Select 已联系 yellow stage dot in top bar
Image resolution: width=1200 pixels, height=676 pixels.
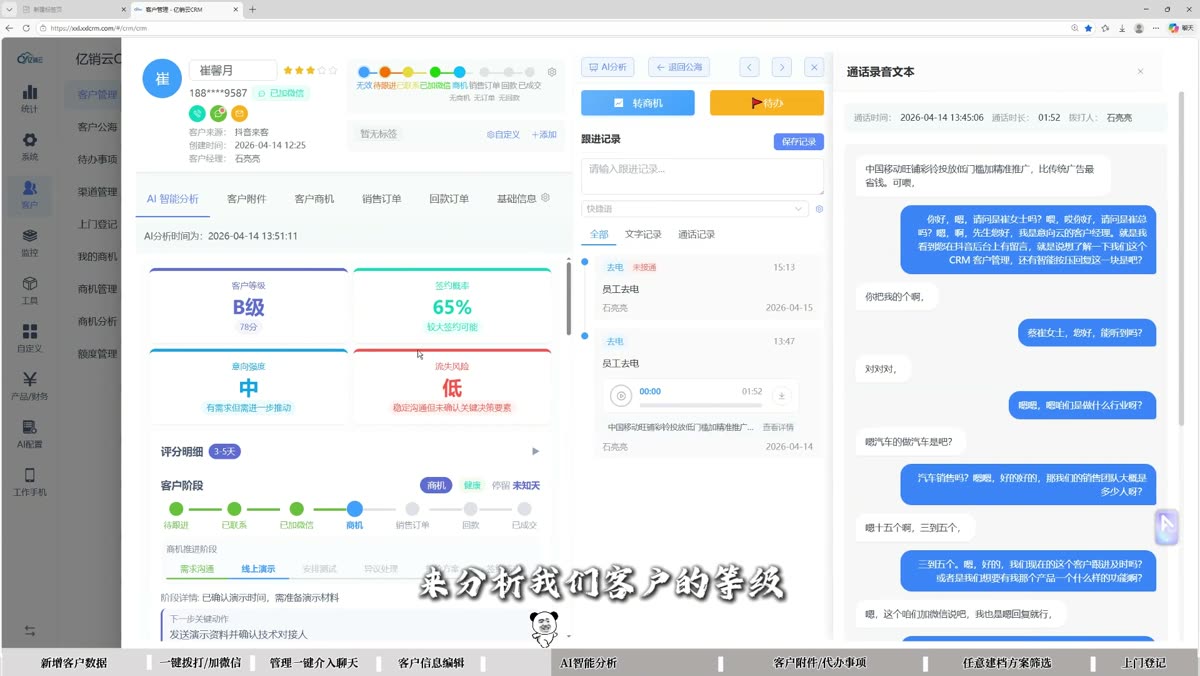point(410,72)
